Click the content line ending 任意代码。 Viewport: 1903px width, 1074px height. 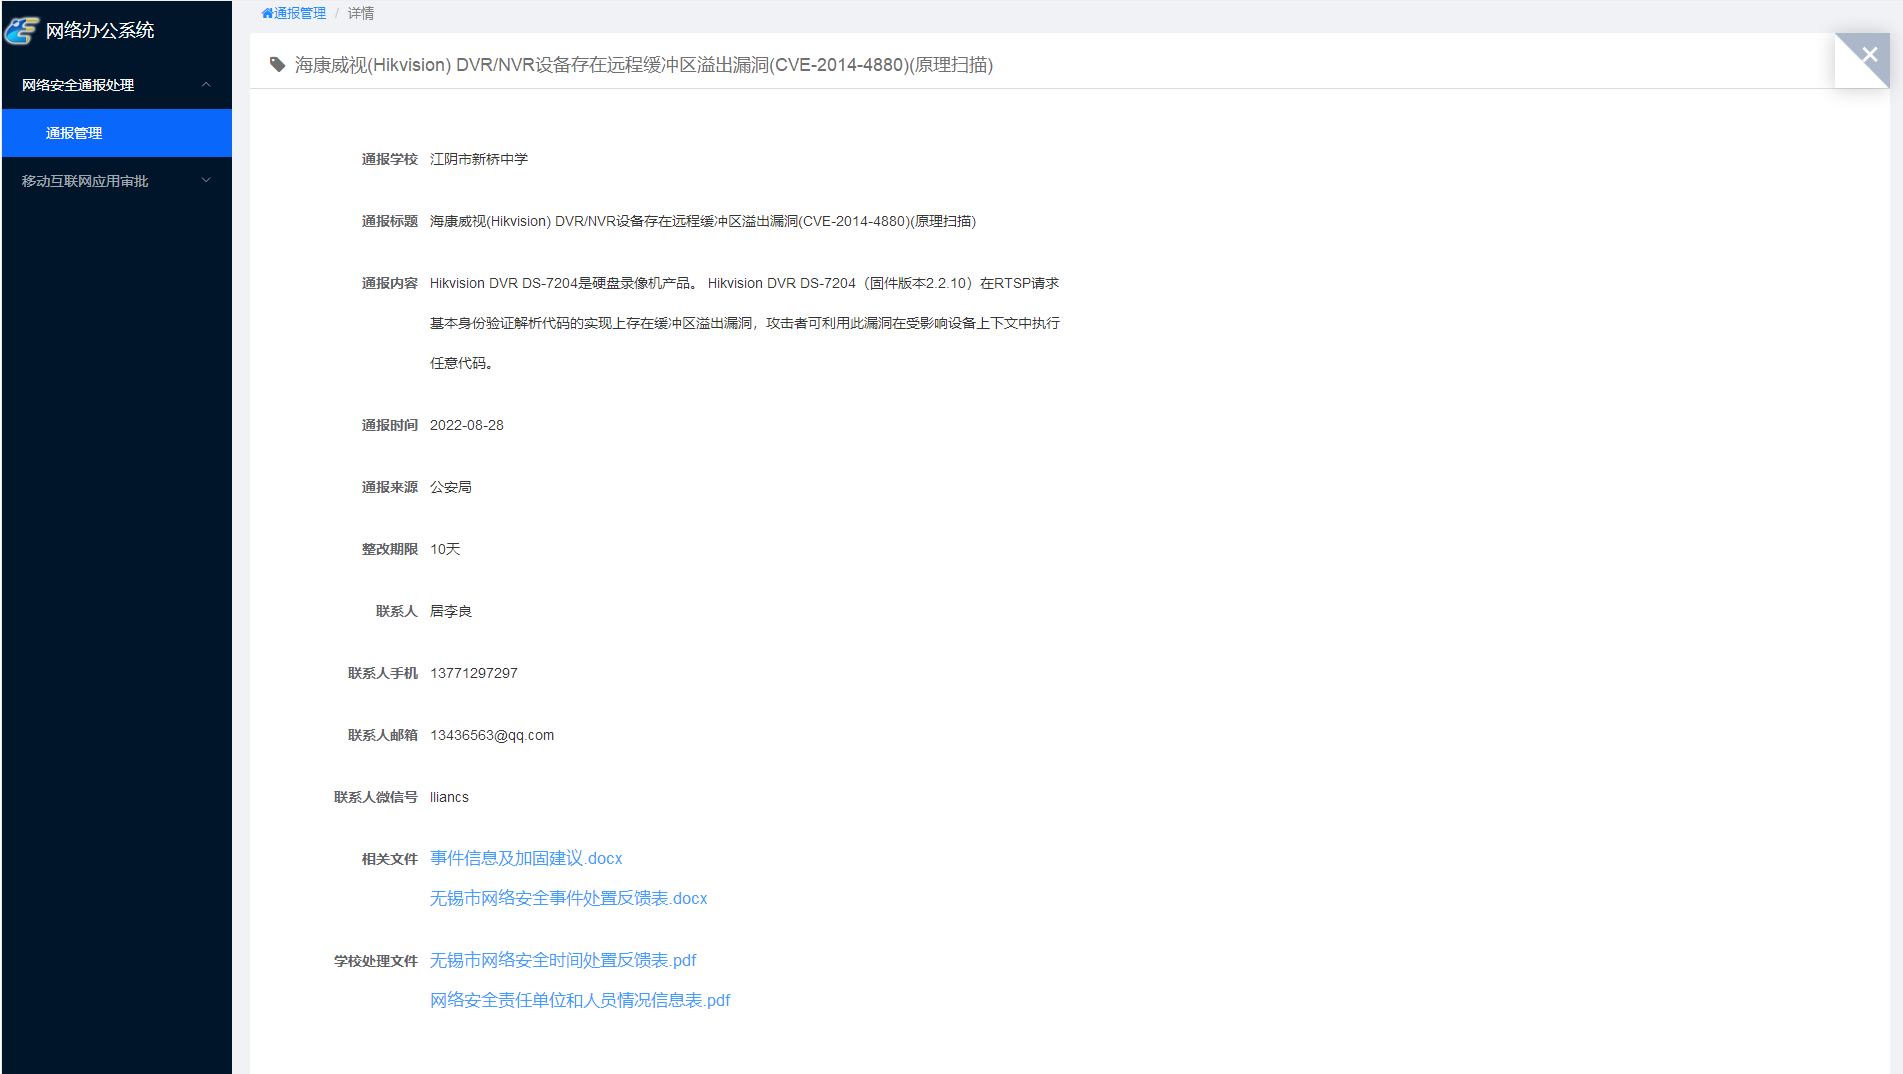461,363
